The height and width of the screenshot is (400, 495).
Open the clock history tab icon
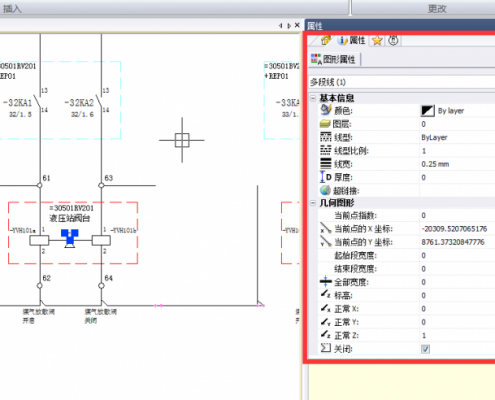point(393,40)
